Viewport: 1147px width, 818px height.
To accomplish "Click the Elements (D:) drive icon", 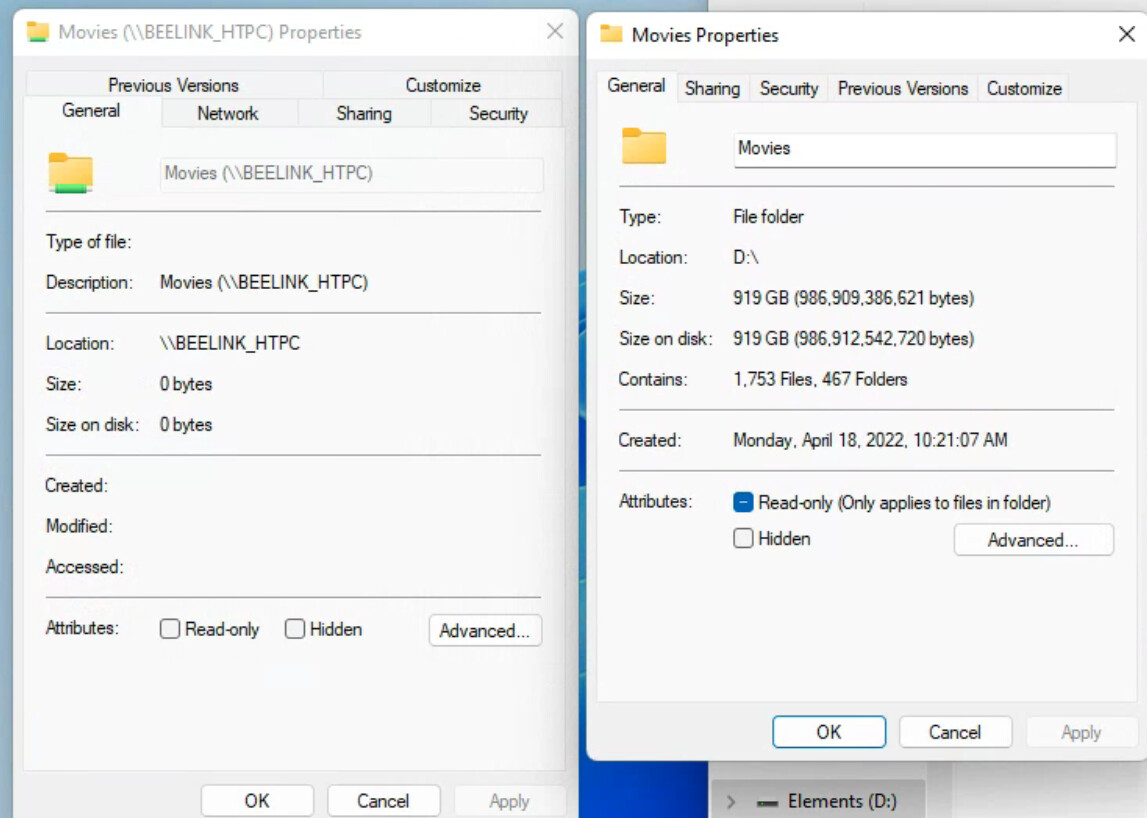I will coord(767,802).
